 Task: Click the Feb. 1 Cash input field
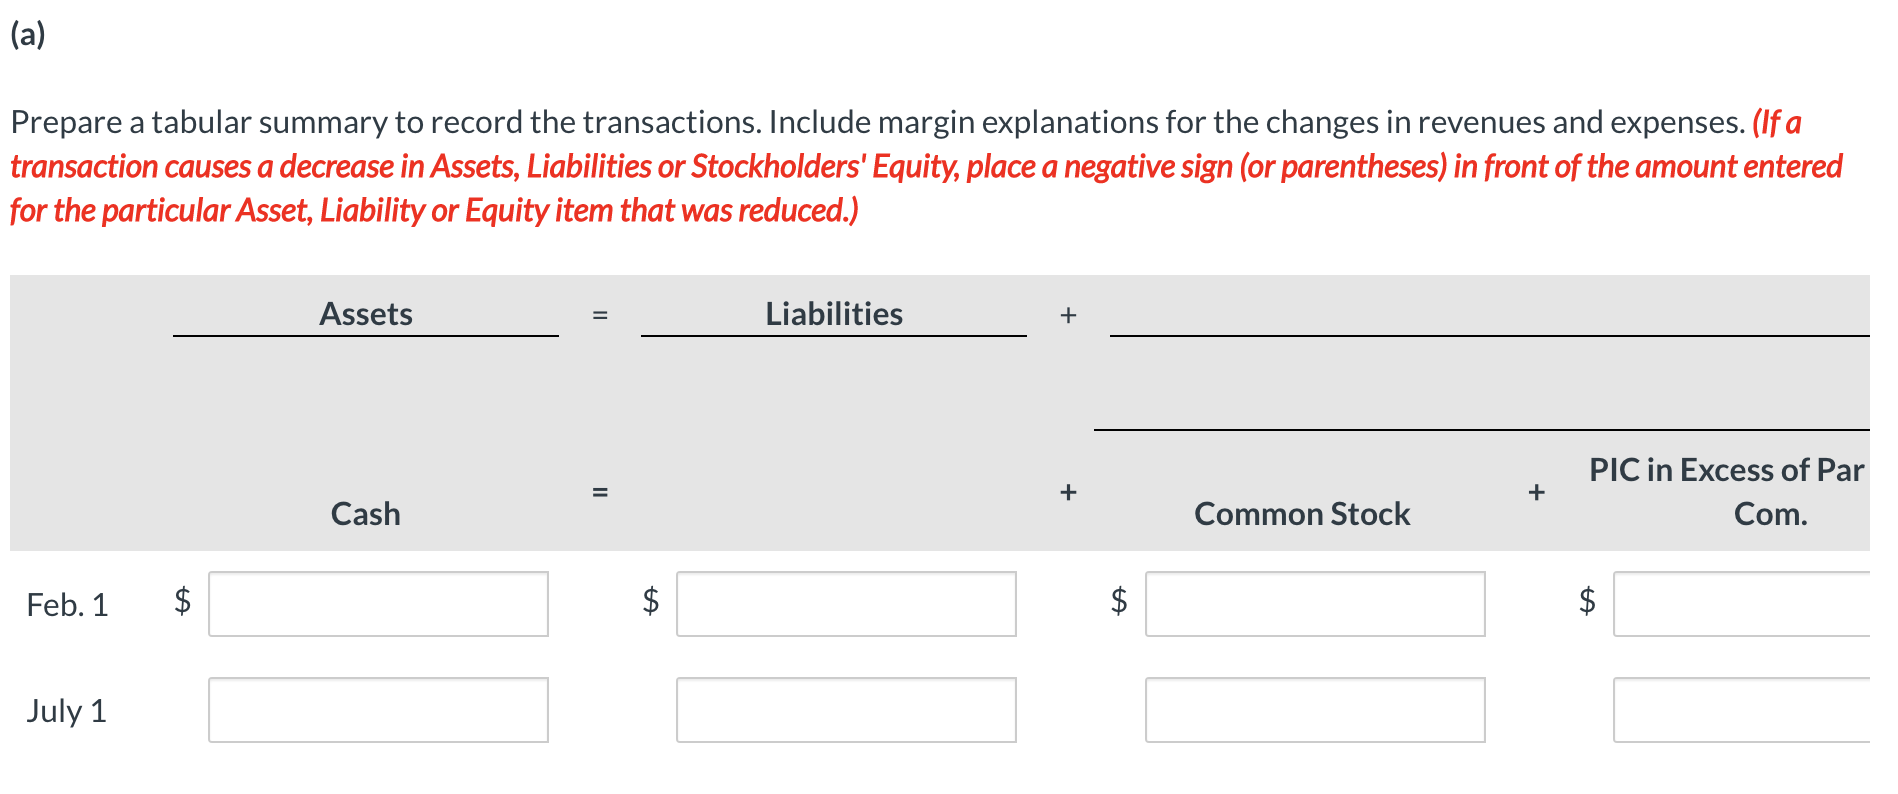point(378,604)
